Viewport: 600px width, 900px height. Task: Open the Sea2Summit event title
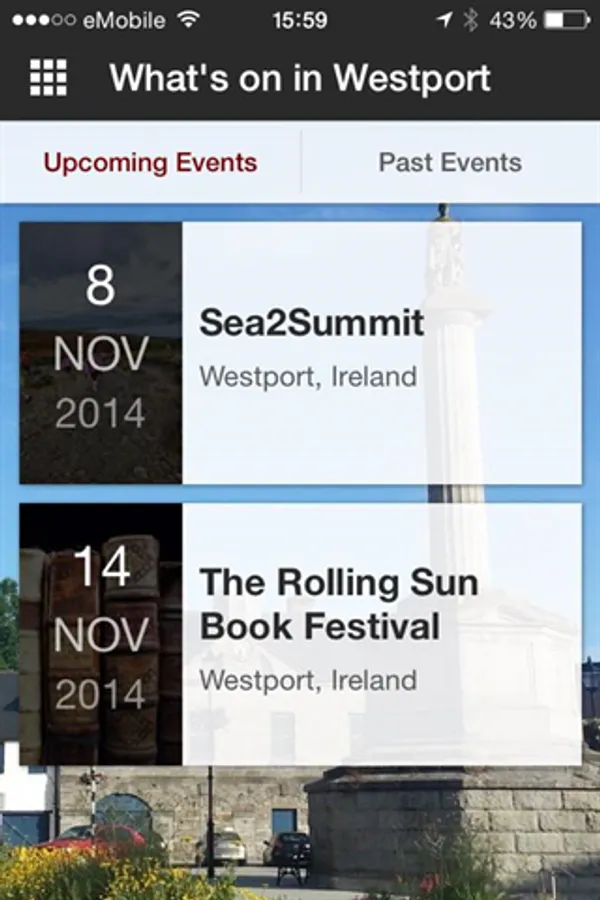[x=312, y=323]
